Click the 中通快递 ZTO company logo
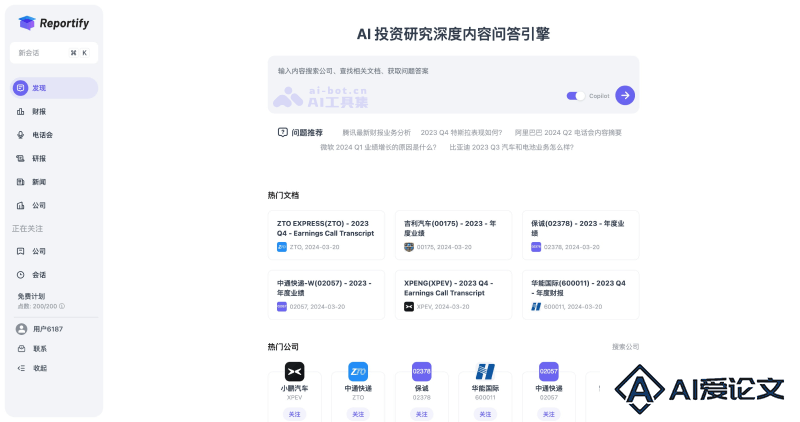The image size is (800, 422). (358, 371)
